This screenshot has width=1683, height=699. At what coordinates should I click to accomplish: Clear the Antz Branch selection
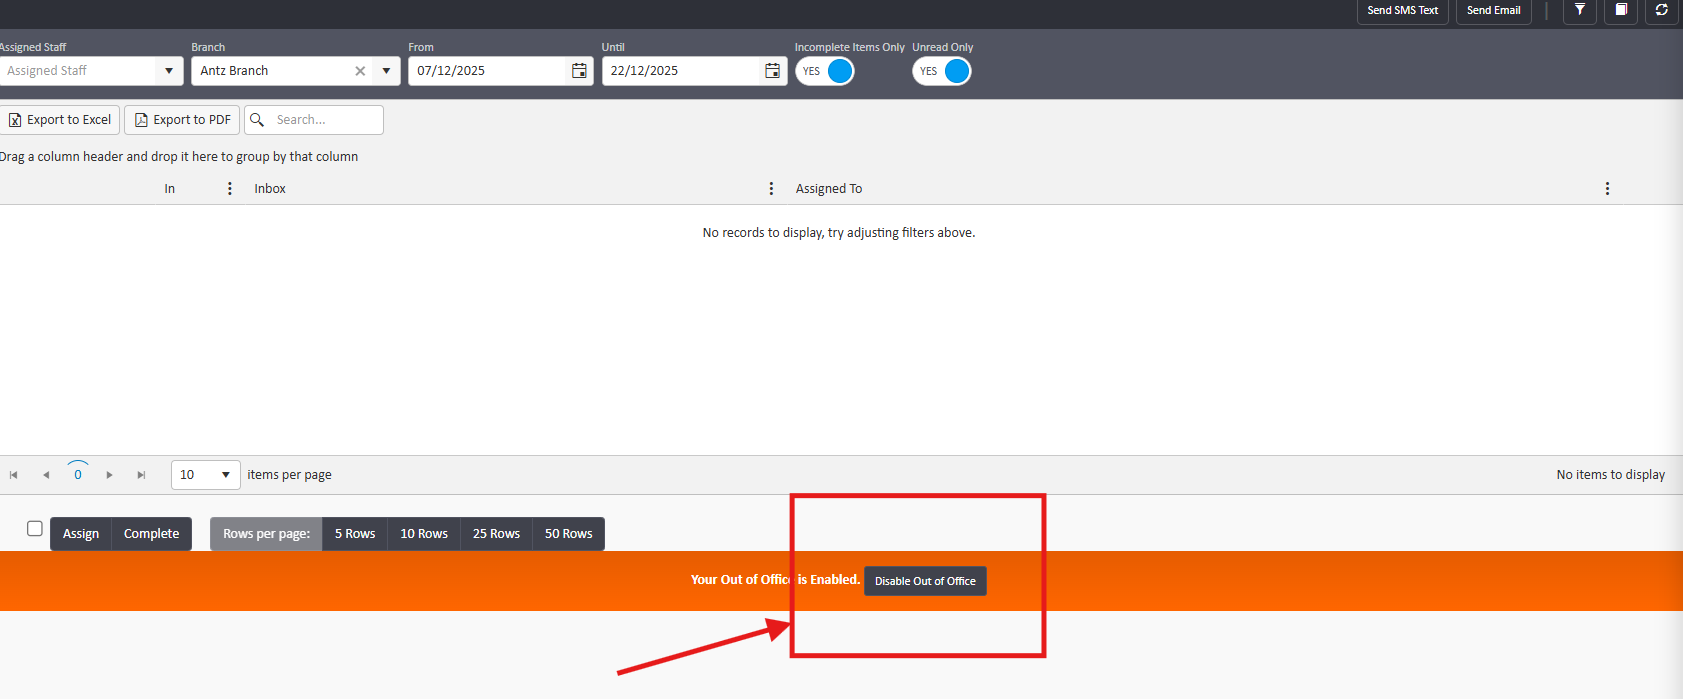tap(360, 71)
